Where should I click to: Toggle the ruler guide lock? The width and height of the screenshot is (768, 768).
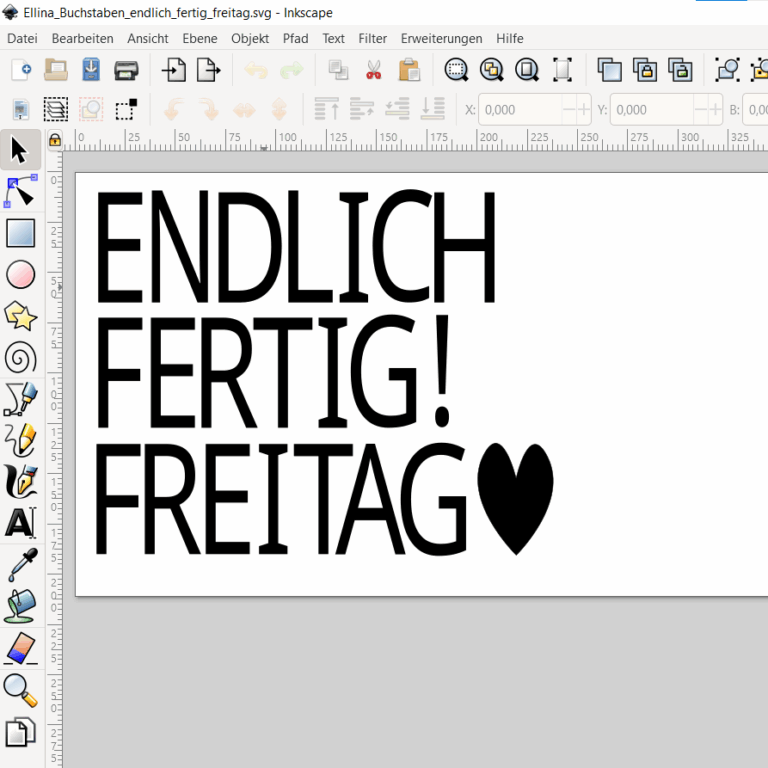click(55, 141)
